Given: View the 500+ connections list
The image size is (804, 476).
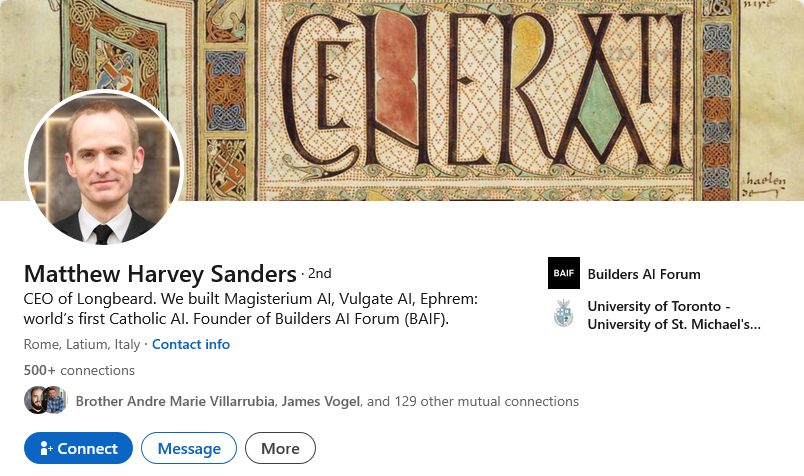Looking at the screenshot, I should click(79, 370).
